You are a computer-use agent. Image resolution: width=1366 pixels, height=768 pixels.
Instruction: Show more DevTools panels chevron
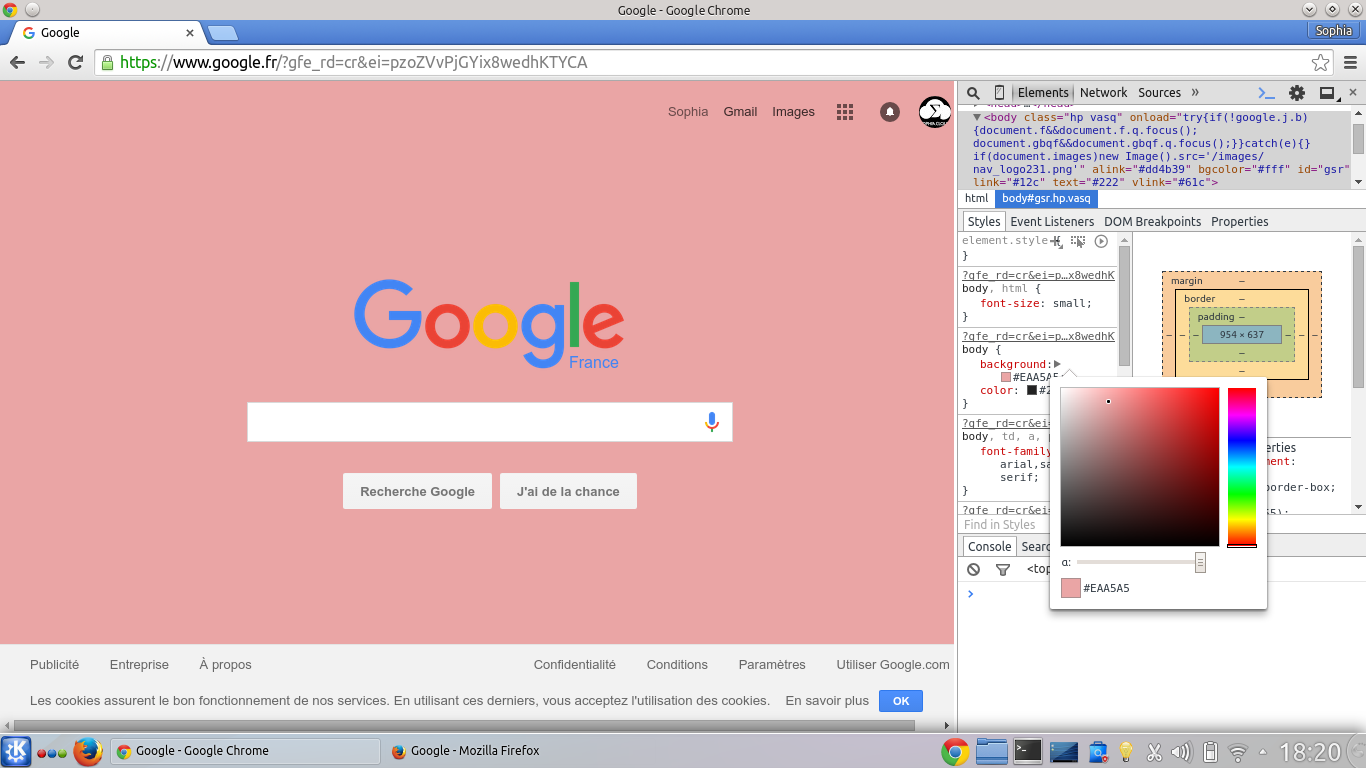tap(1194, 92)
